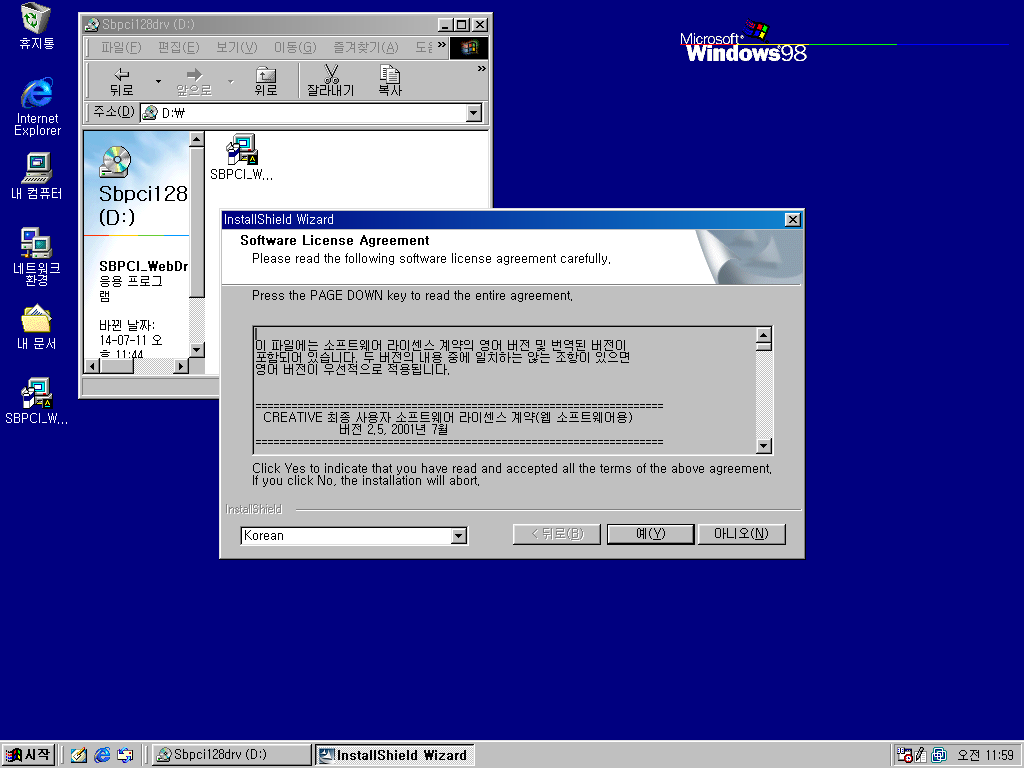Open the Explorer address bar dropdown

[474, 114]
